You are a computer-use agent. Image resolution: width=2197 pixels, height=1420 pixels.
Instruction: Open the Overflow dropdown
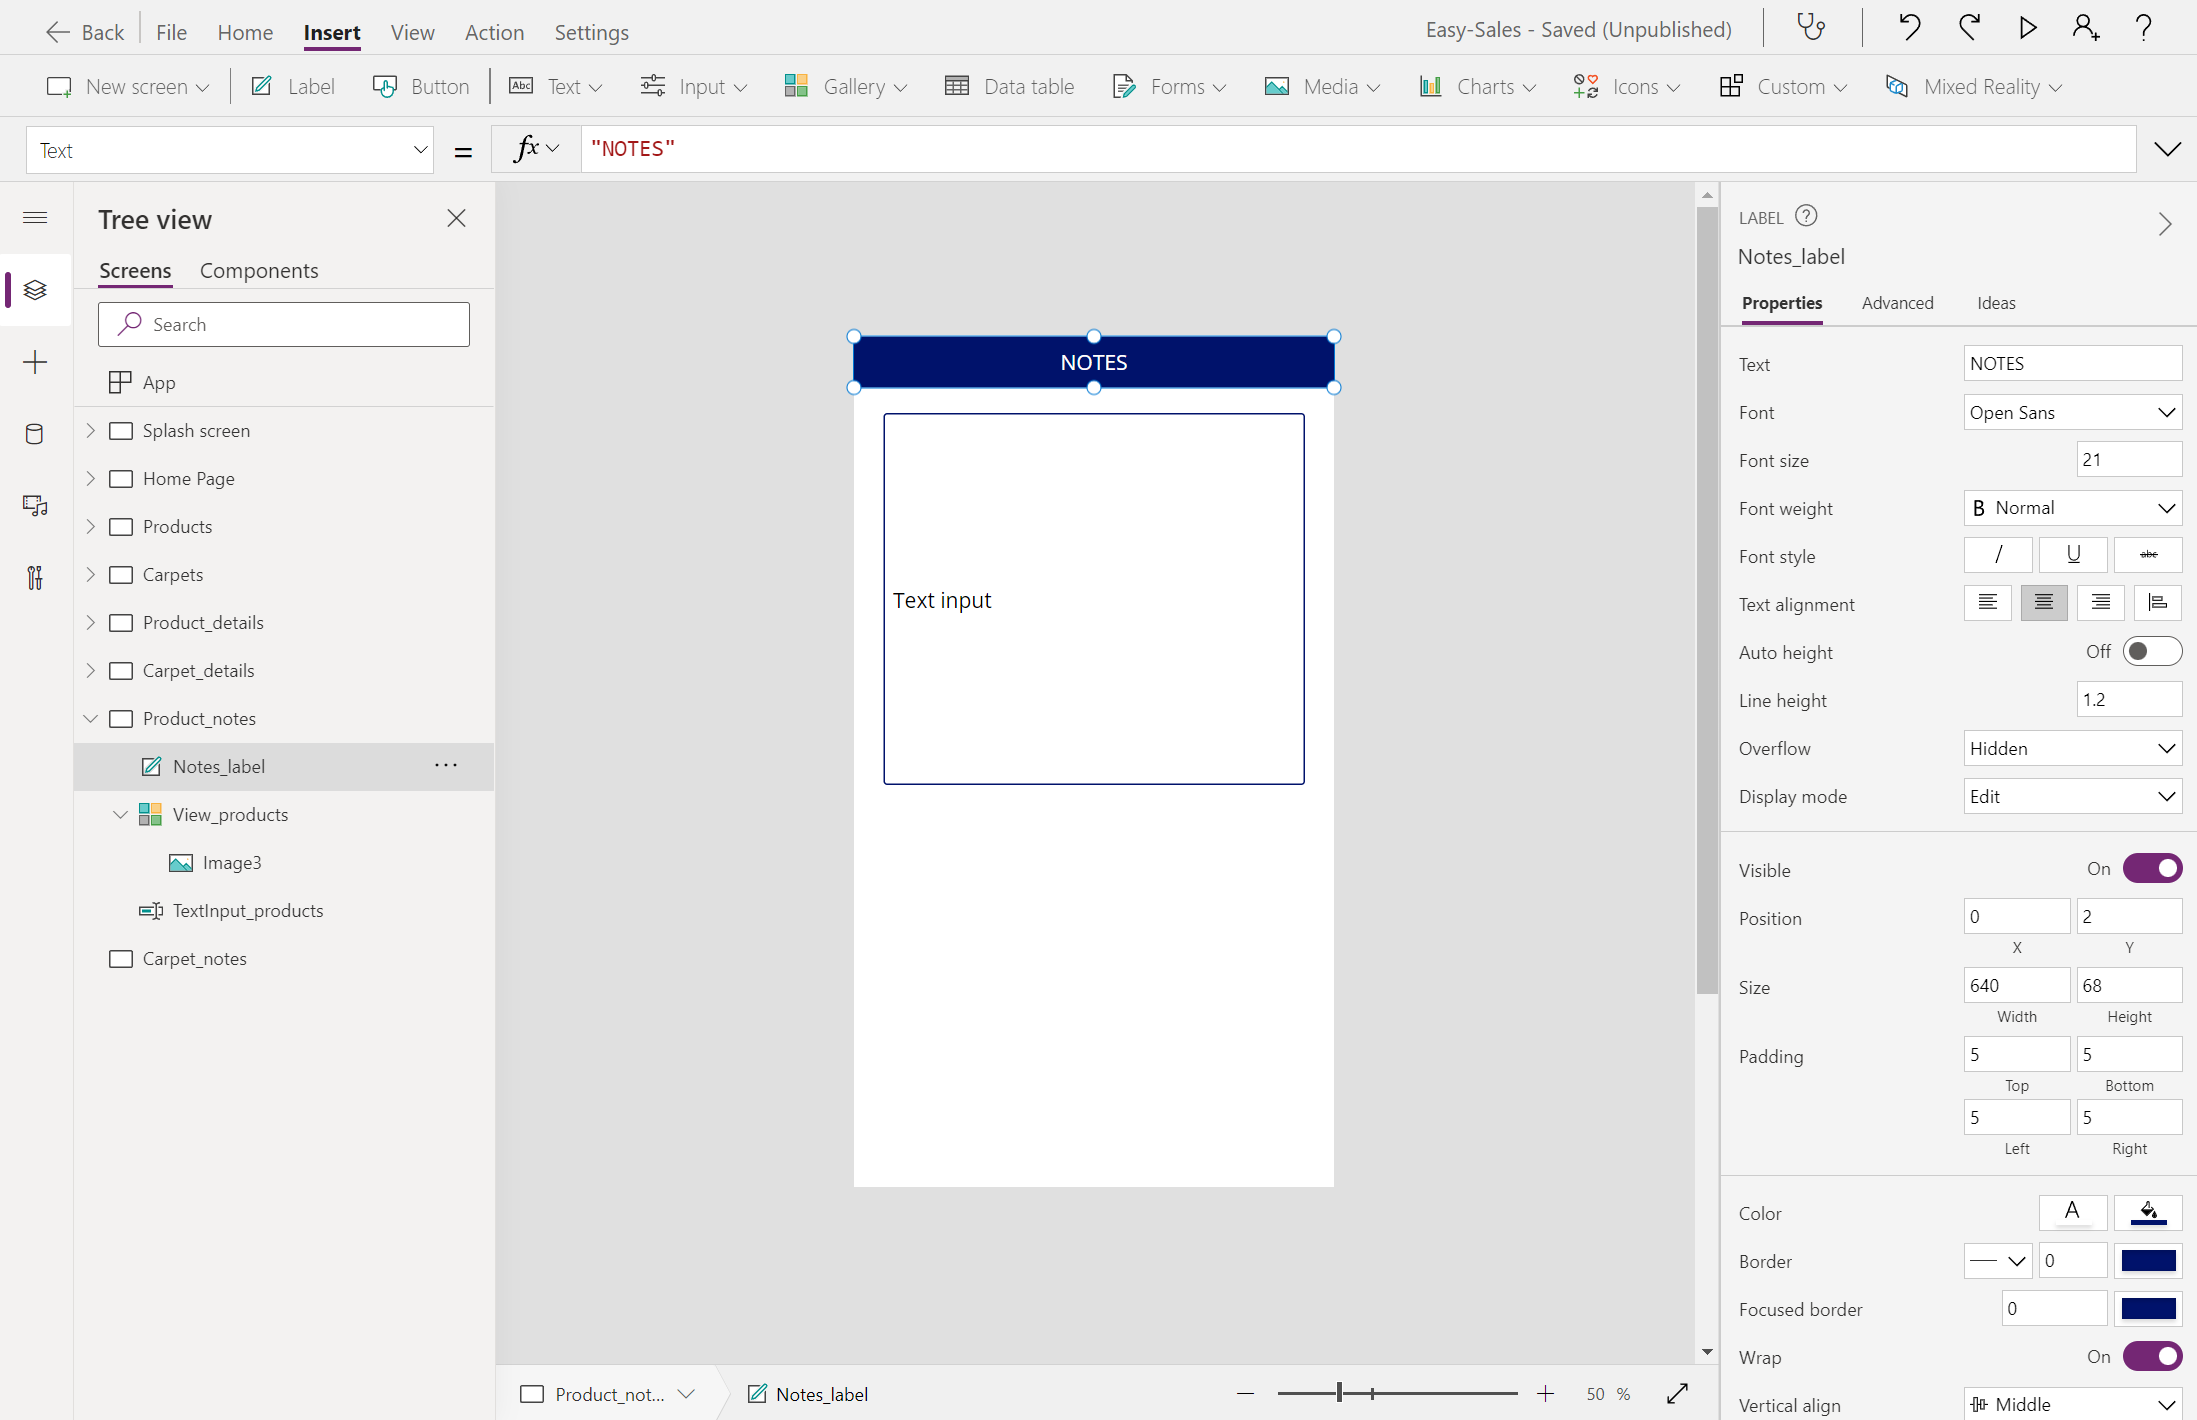tap(2071, 749)
